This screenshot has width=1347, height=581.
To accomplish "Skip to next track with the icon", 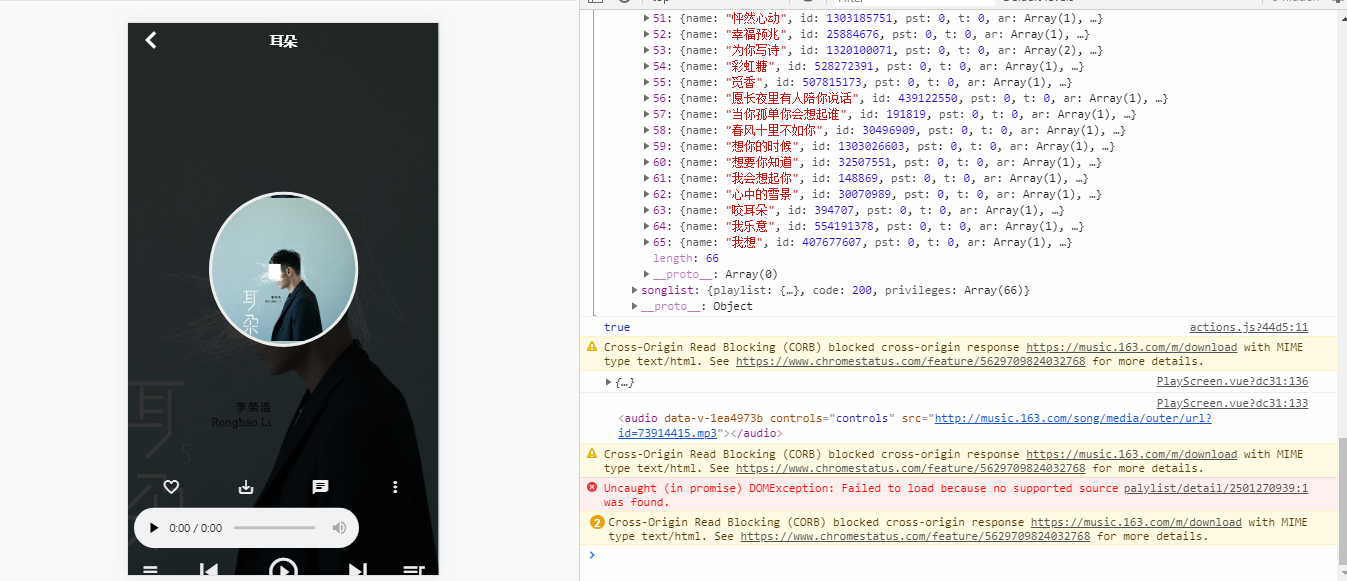I will (357, 570).
